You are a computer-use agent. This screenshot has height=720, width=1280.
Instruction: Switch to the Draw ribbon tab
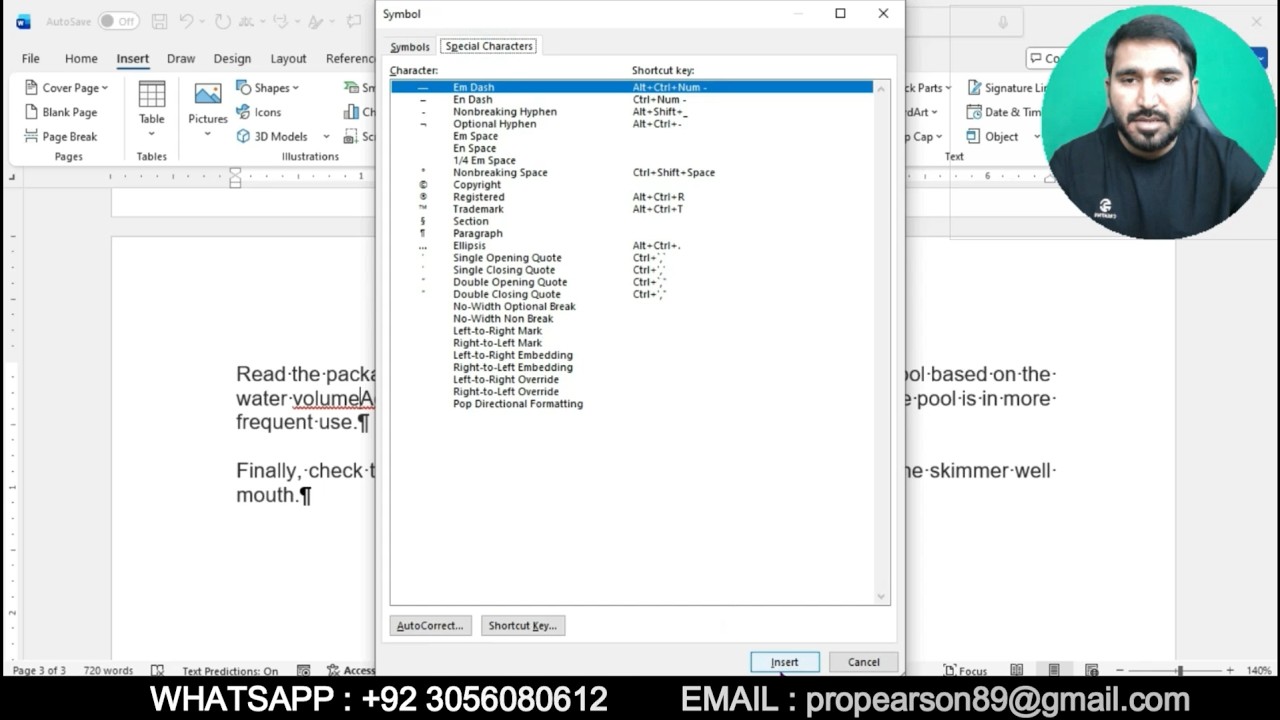pyautogui.click(x=181, y=58)
